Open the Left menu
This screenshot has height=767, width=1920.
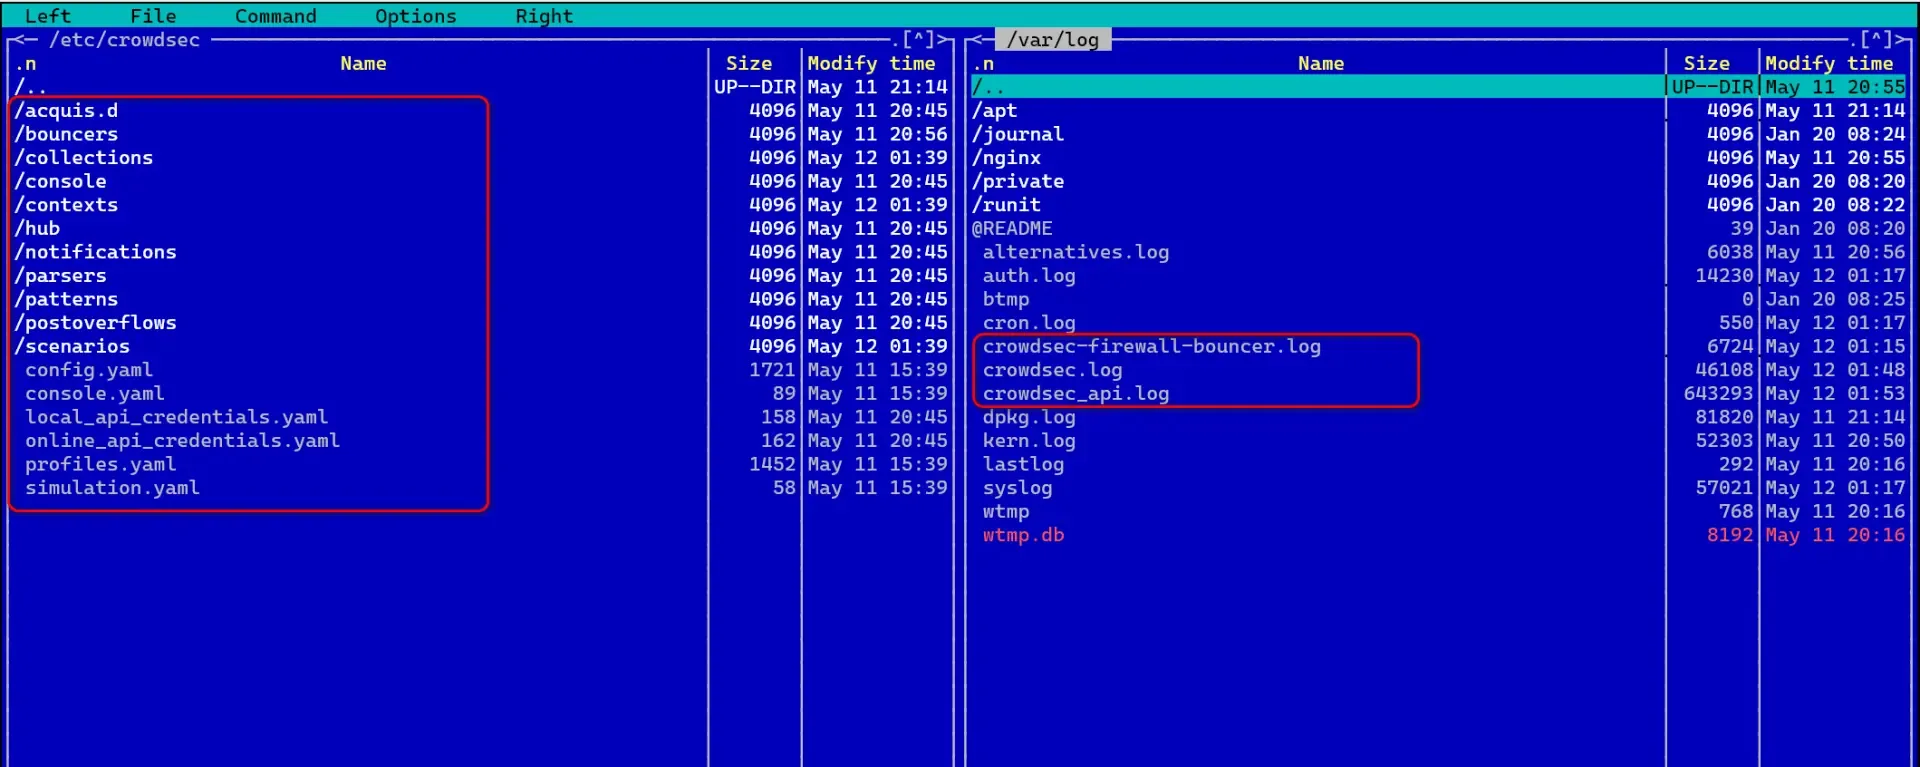click(48, 16)
